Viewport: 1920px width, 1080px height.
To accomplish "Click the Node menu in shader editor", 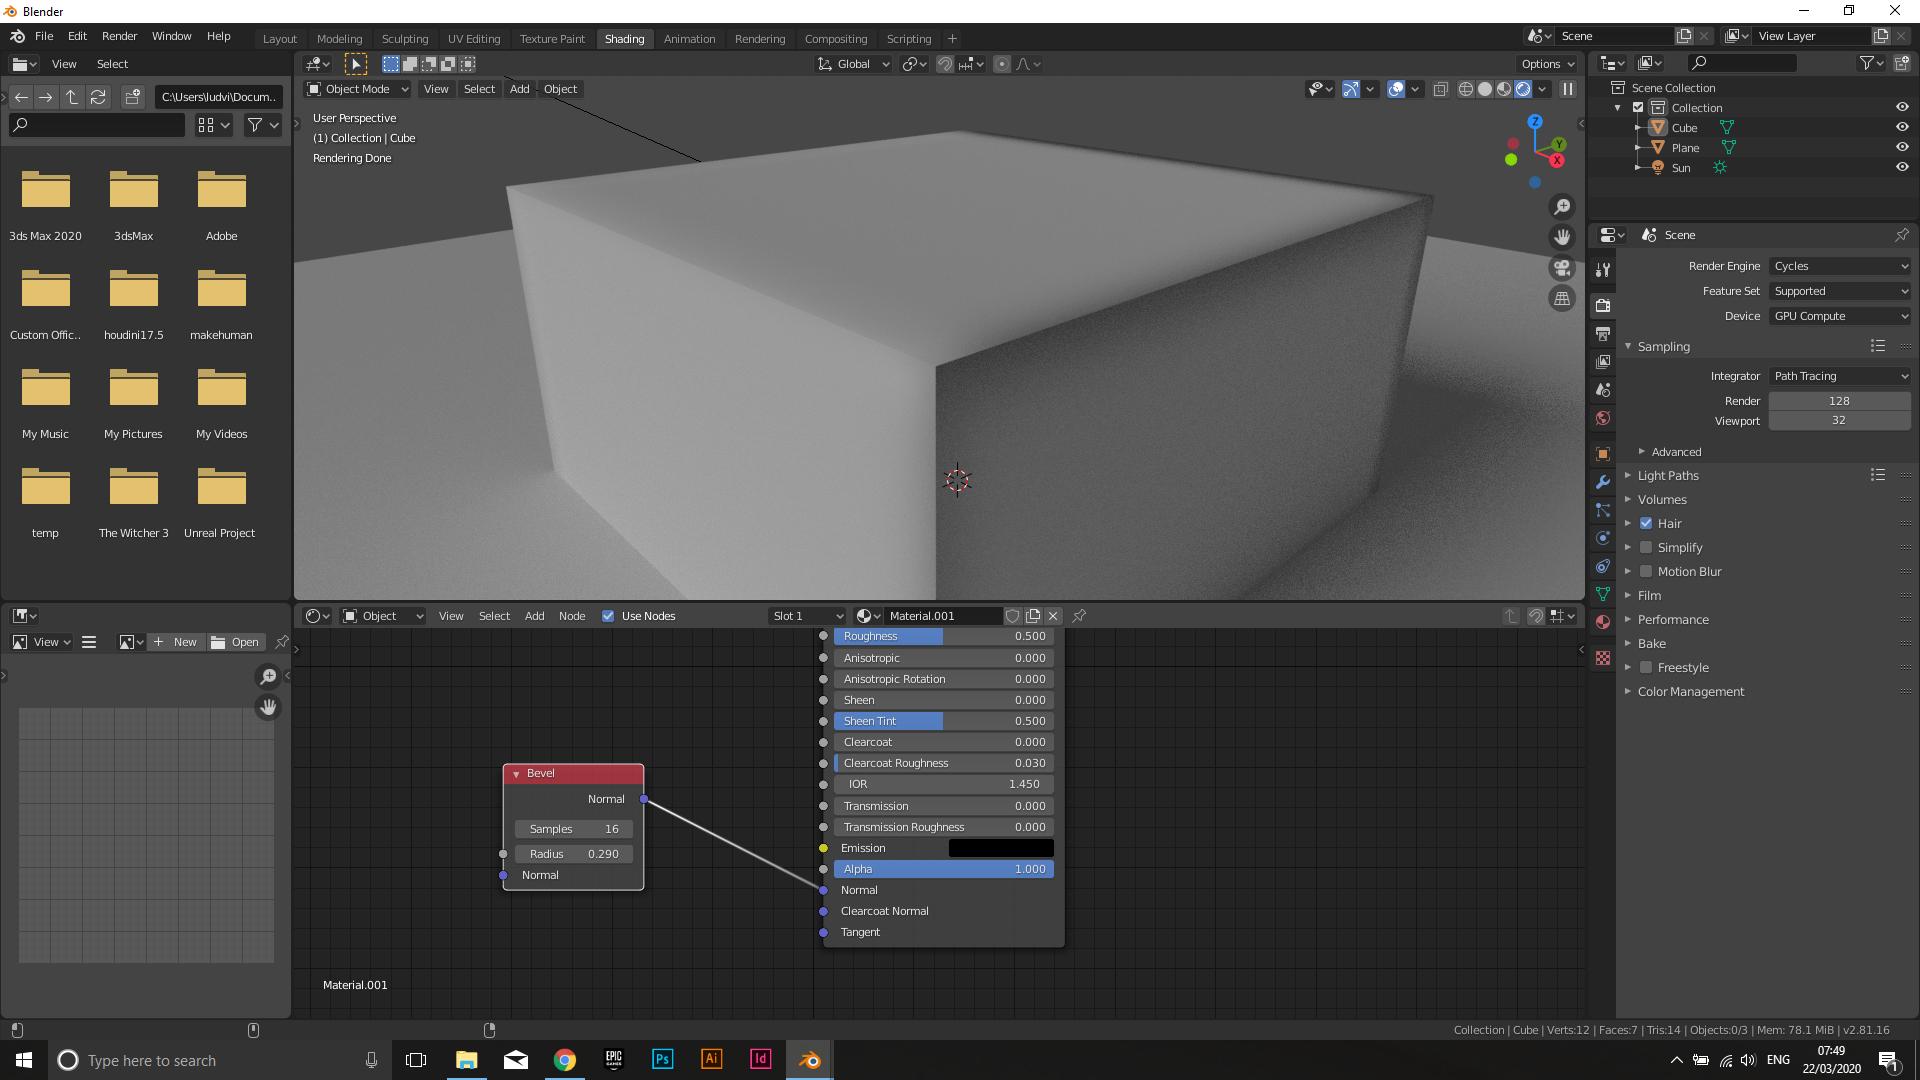I will click(x=572, y=616).
